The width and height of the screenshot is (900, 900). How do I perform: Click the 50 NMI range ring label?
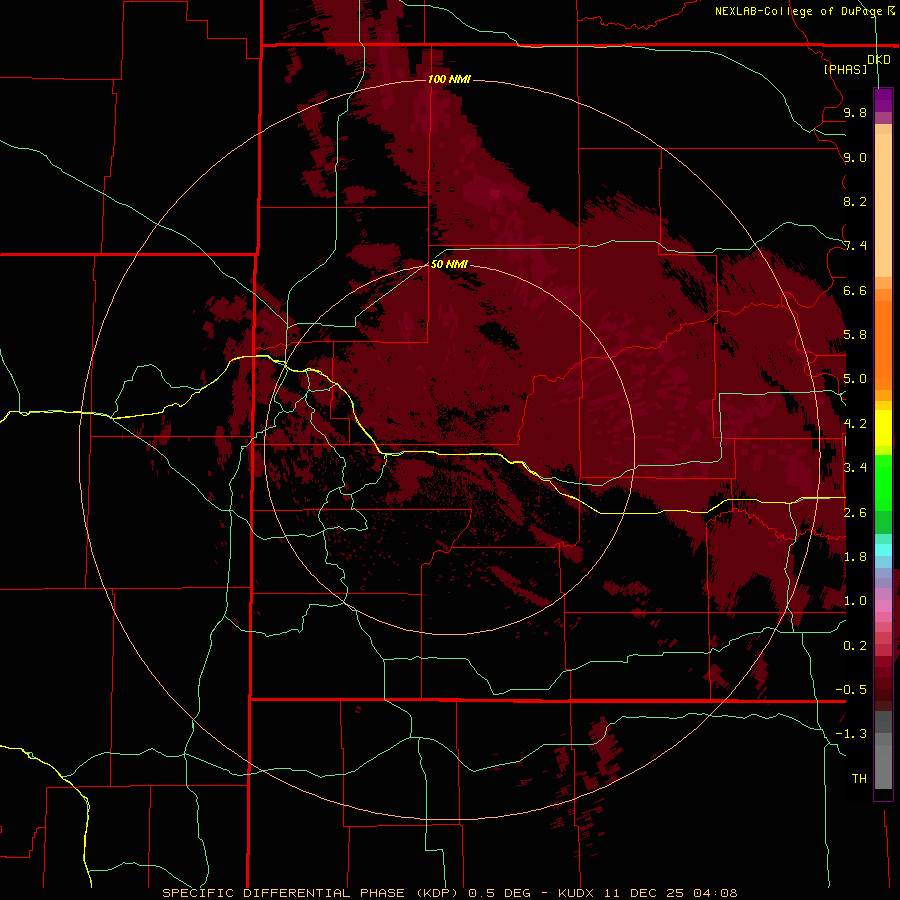click(x=449, y=264)
